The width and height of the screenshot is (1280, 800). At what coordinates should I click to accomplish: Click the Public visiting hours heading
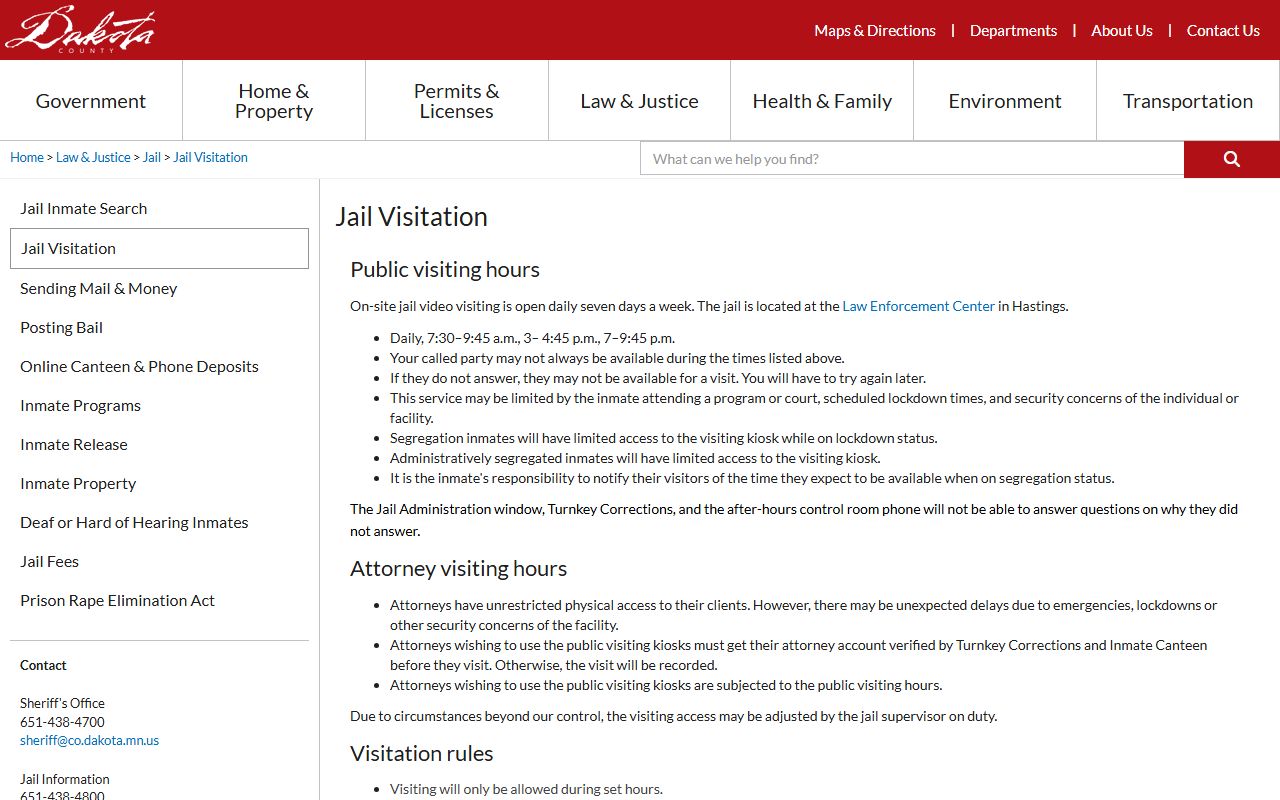(445, 269)
